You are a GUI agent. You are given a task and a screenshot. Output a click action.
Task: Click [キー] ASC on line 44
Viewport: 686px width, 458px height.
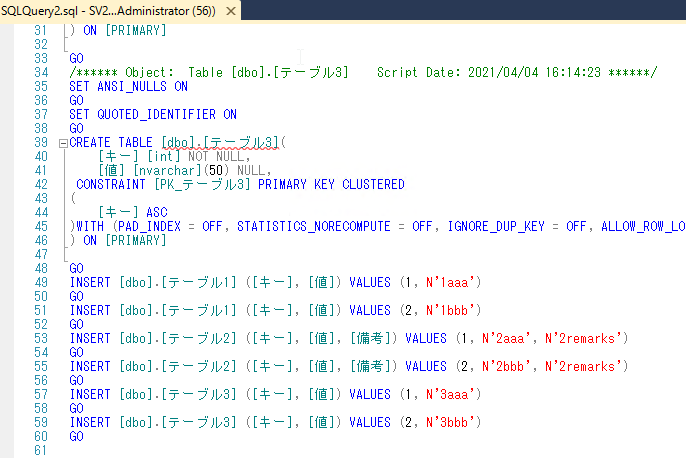[133, 212]
